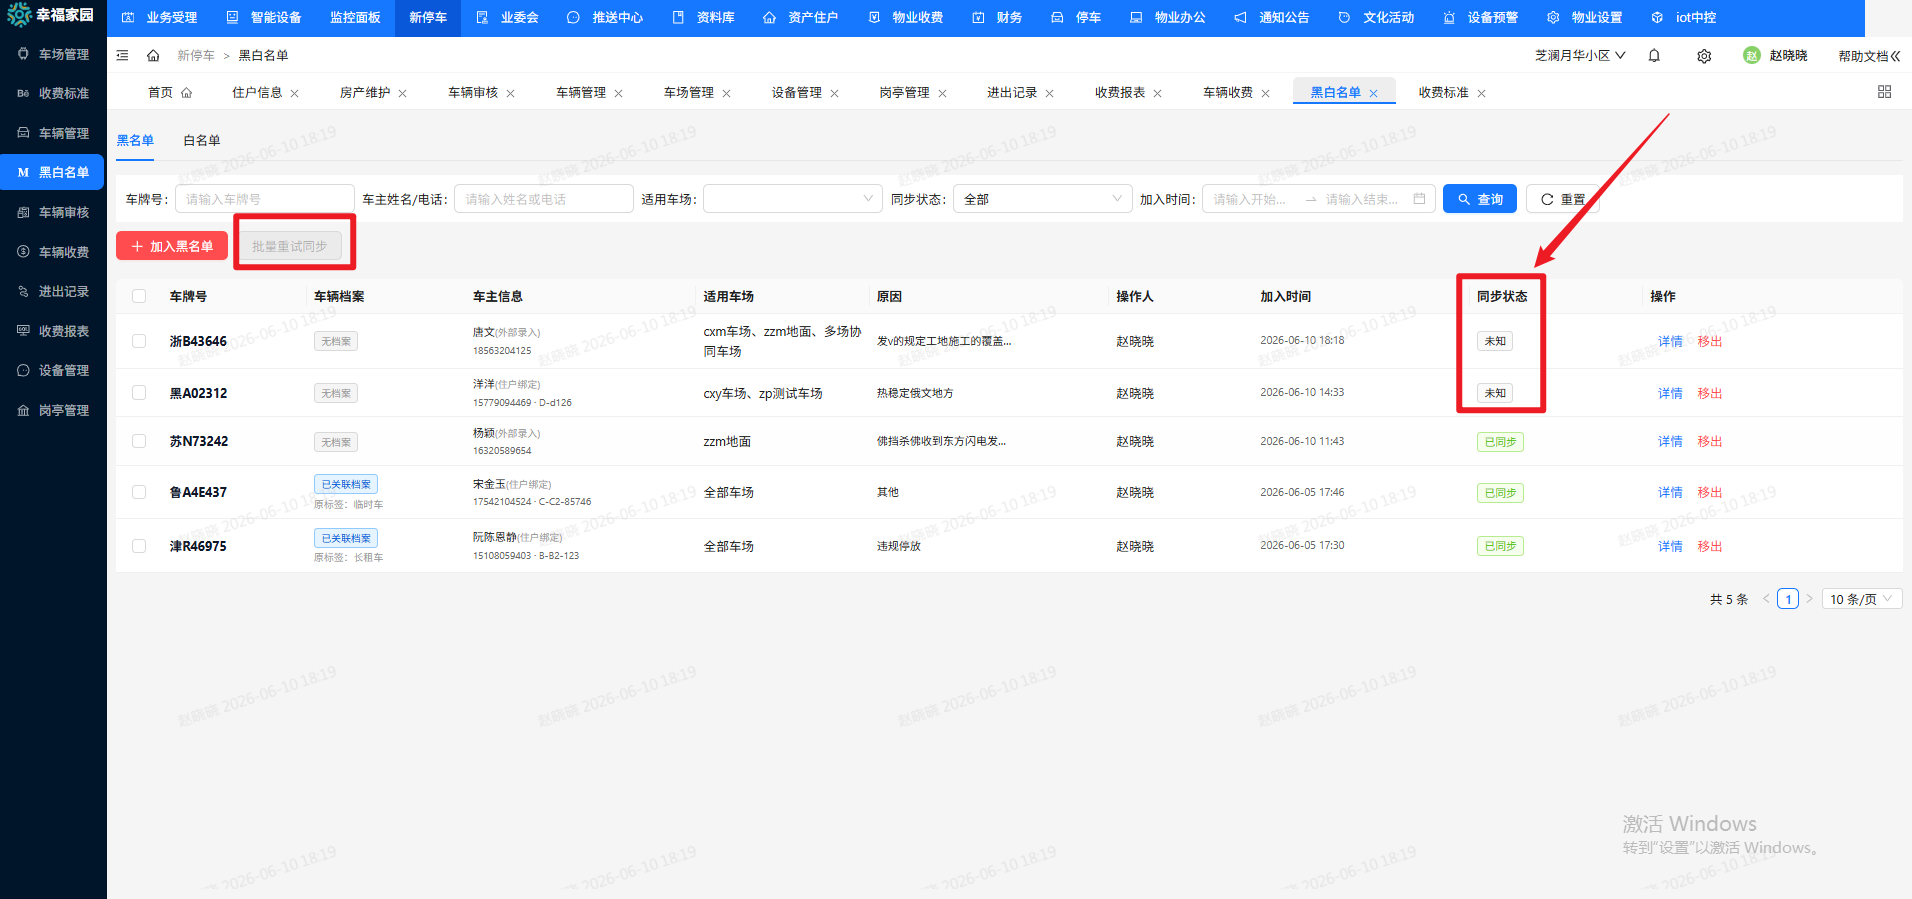1912x899 pixels.
Task: Open 进出记录 in left sidebar
Action: pos(53,291)
